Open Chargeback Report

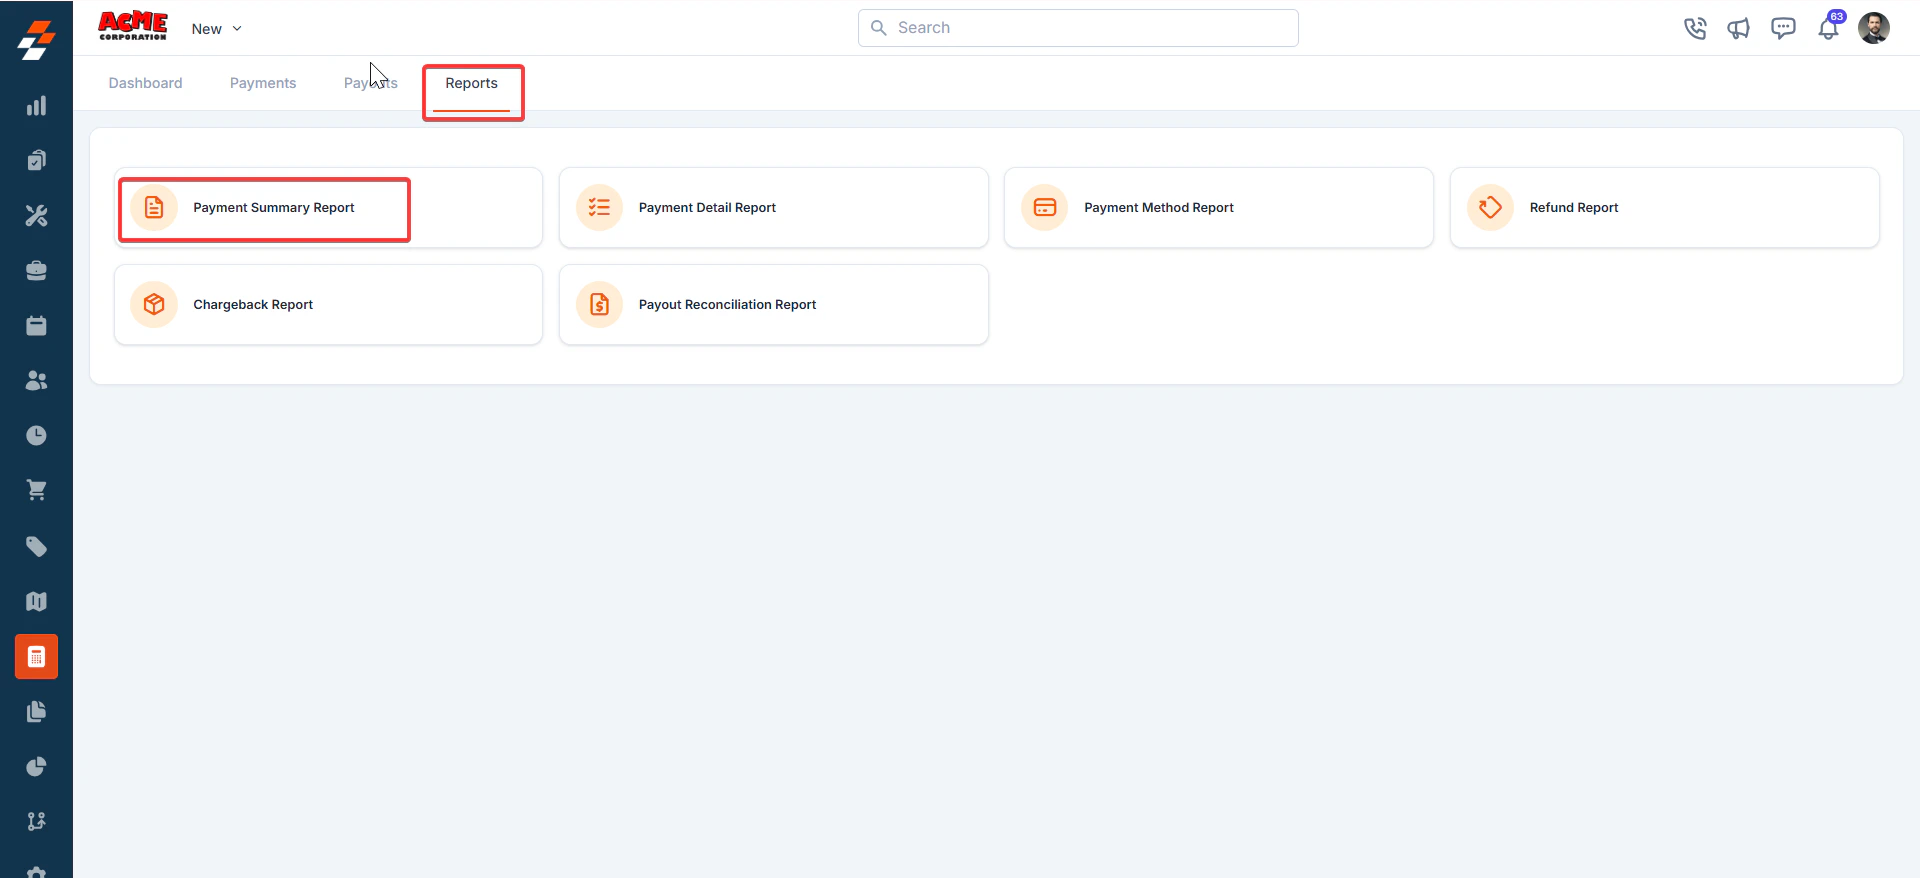click(328, 304)
